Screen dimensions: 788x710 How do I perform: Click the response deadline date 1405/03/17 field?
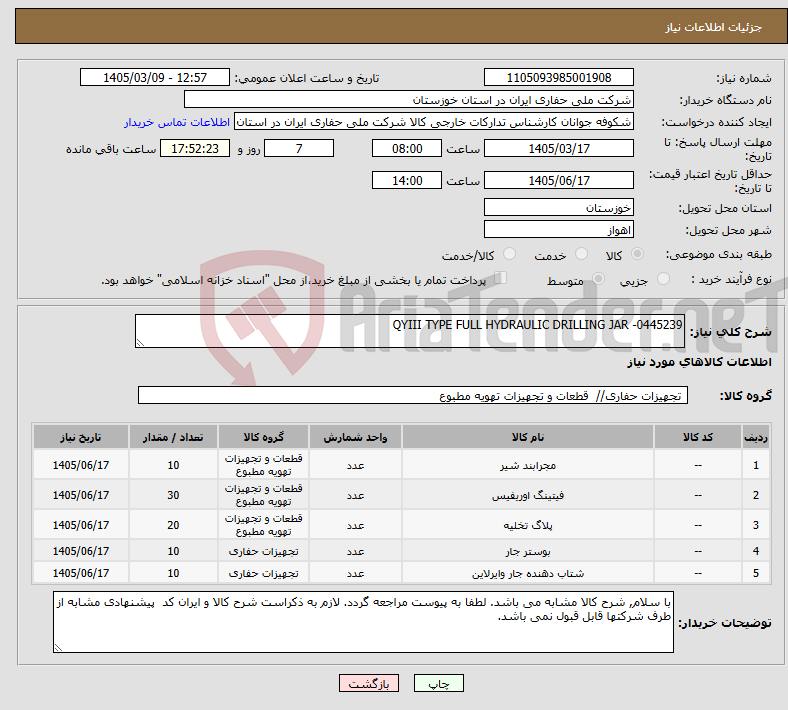coord(558,149)
